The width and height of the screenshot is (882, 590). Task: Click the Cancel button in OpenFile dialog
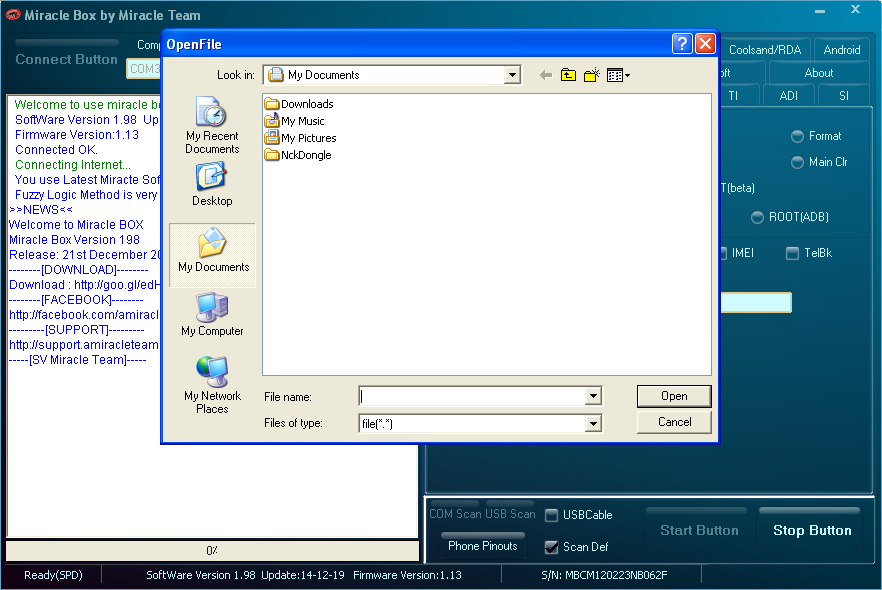tap(674, 422)
